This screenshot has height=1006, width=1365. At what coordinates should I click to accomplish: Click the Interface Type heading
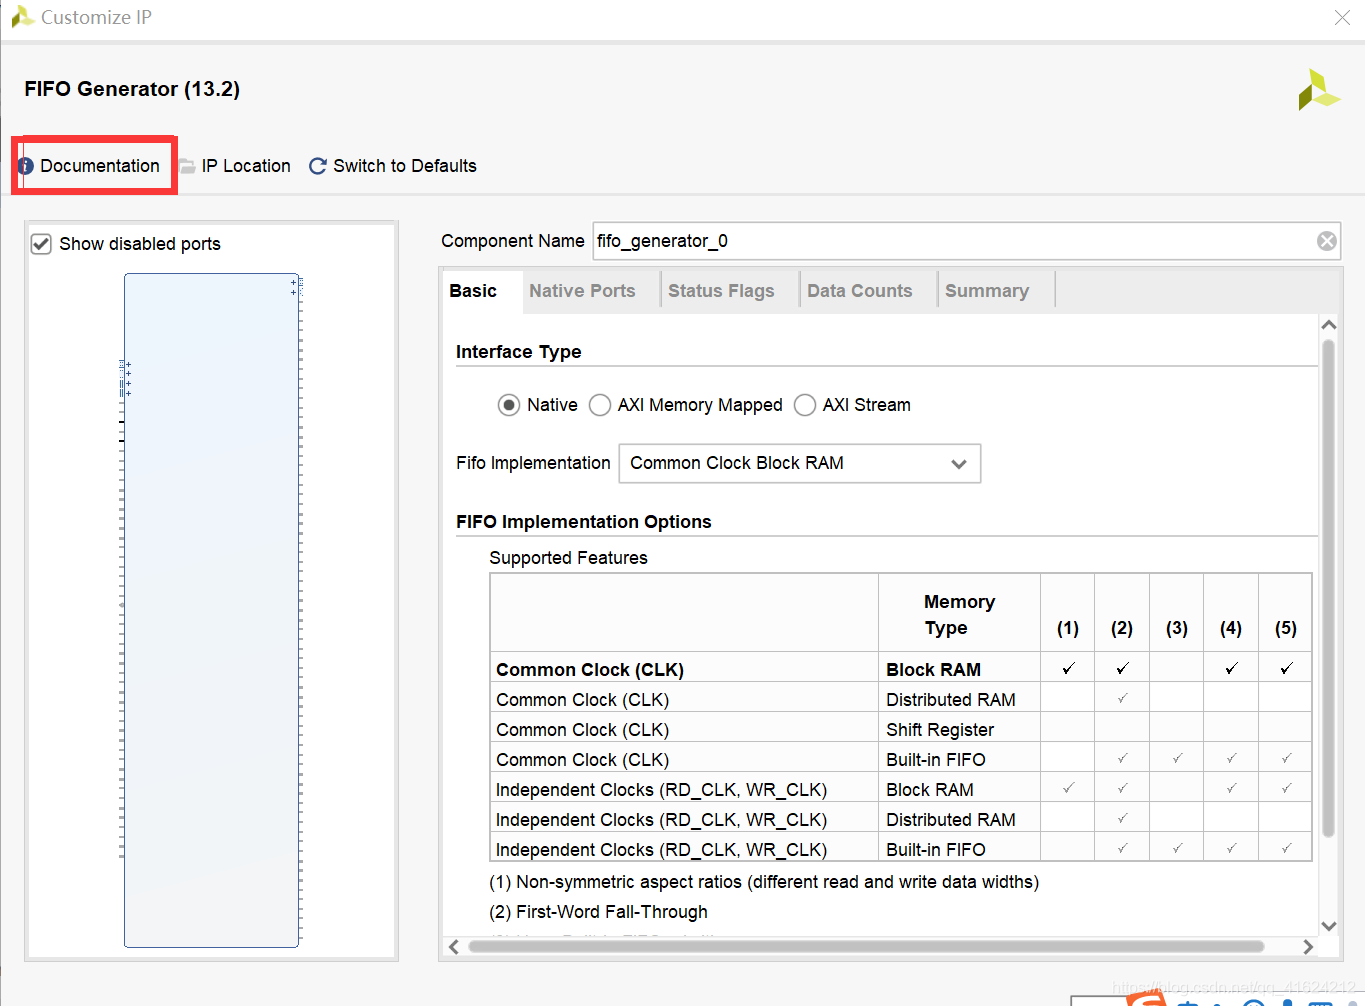pos(518,352)
